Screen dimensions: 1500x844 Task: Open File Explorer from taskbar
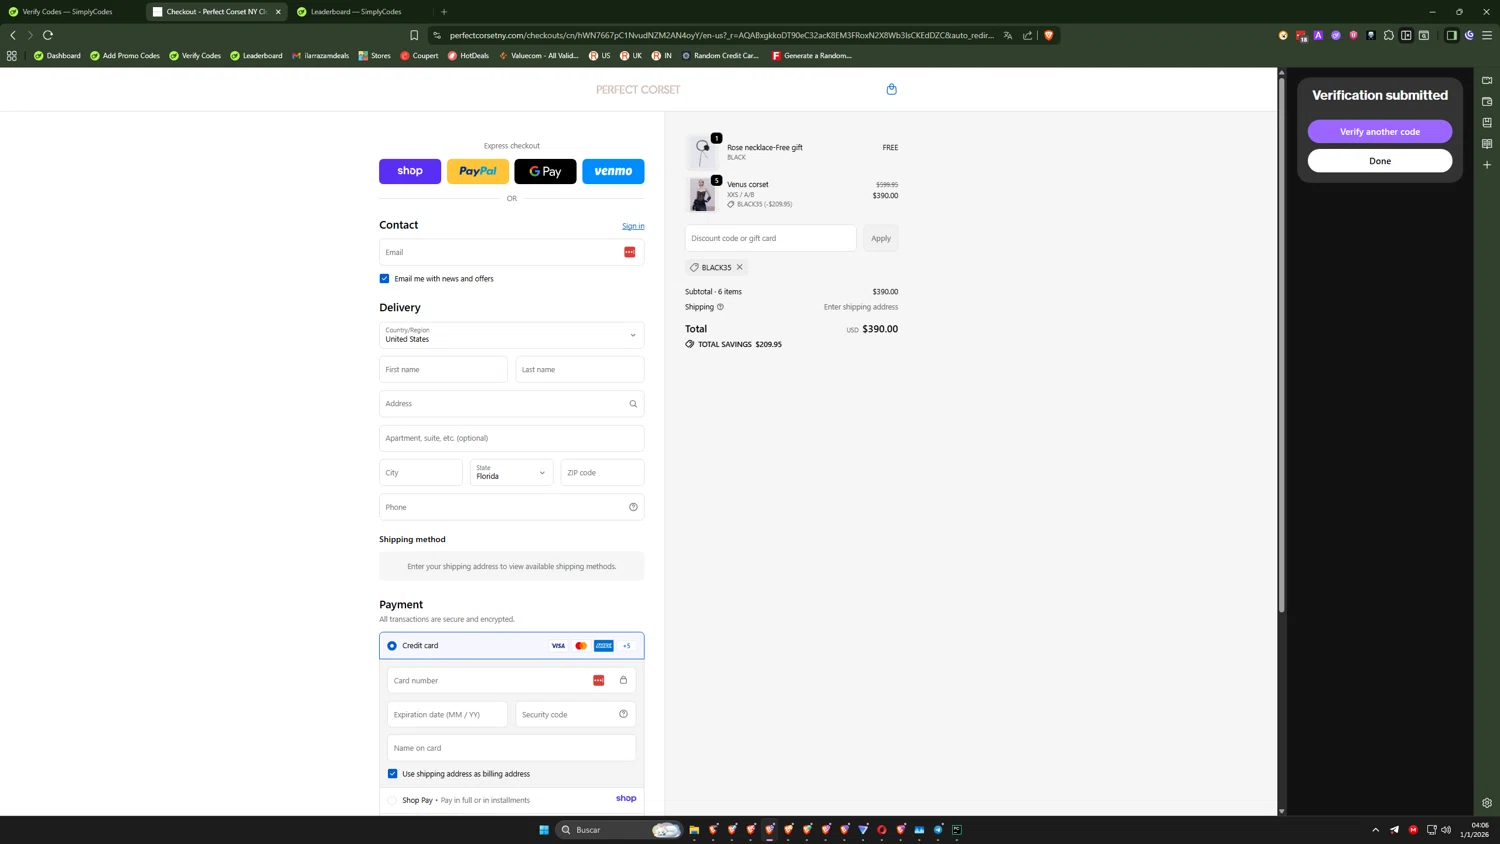pyautogui.click(x=694, y=829)
